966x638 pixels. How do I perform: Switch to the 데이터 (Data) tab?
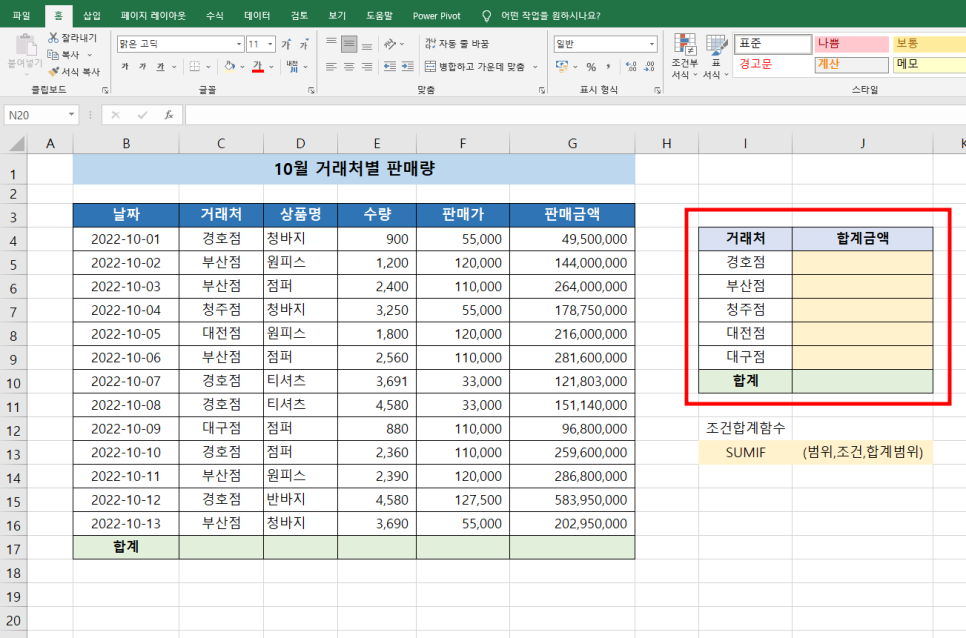258,15
